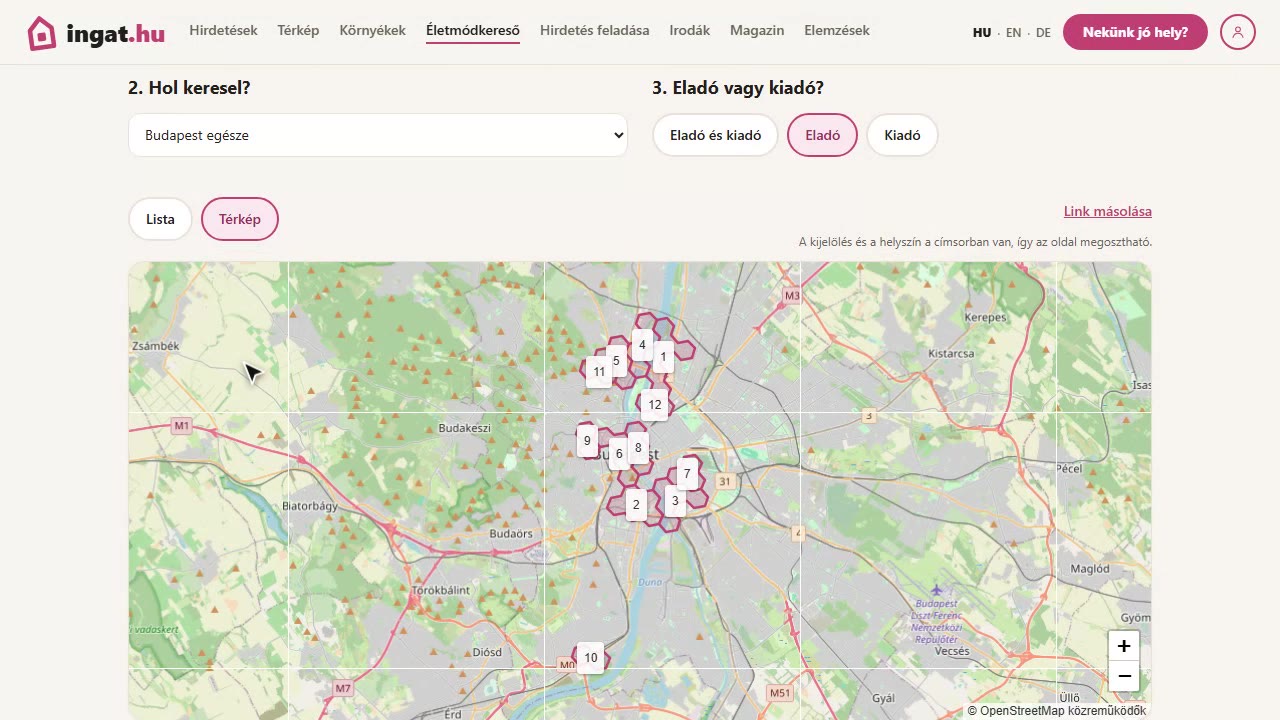Select map marker number 10
Image resolution: width=1280 pixels, height=720 pixels.
coord(591,658)
